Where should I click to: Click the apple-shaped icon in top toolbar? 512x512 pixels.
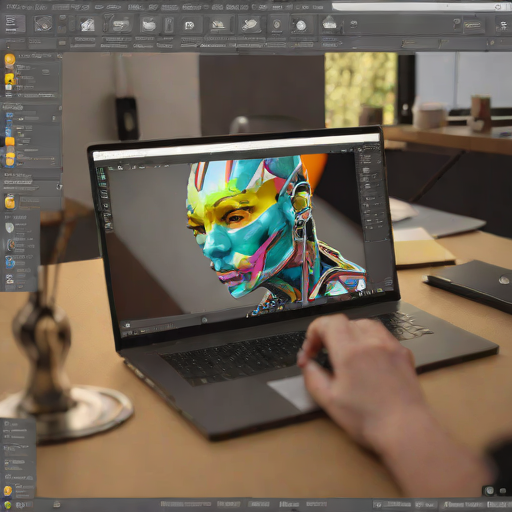(x=149, y=24)
